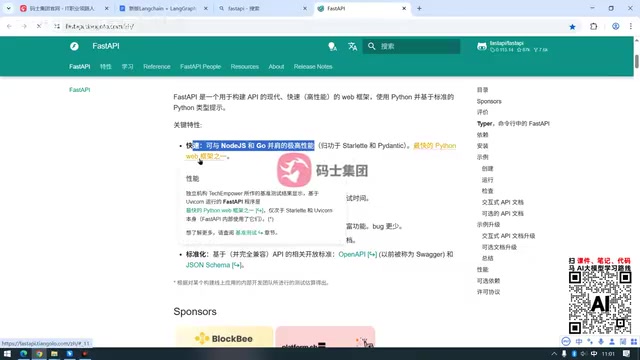This screenshot has height=360, width=640.
Task: Open the Chrome profile avatar icon
Action: pyautogui.click(x=616, y=27)
